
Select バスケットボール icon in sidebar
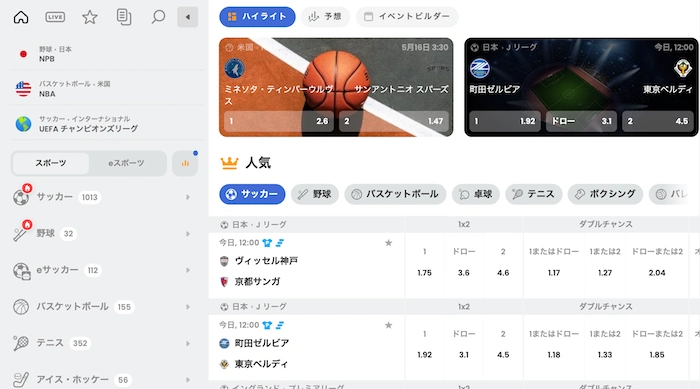pos(21,307)
